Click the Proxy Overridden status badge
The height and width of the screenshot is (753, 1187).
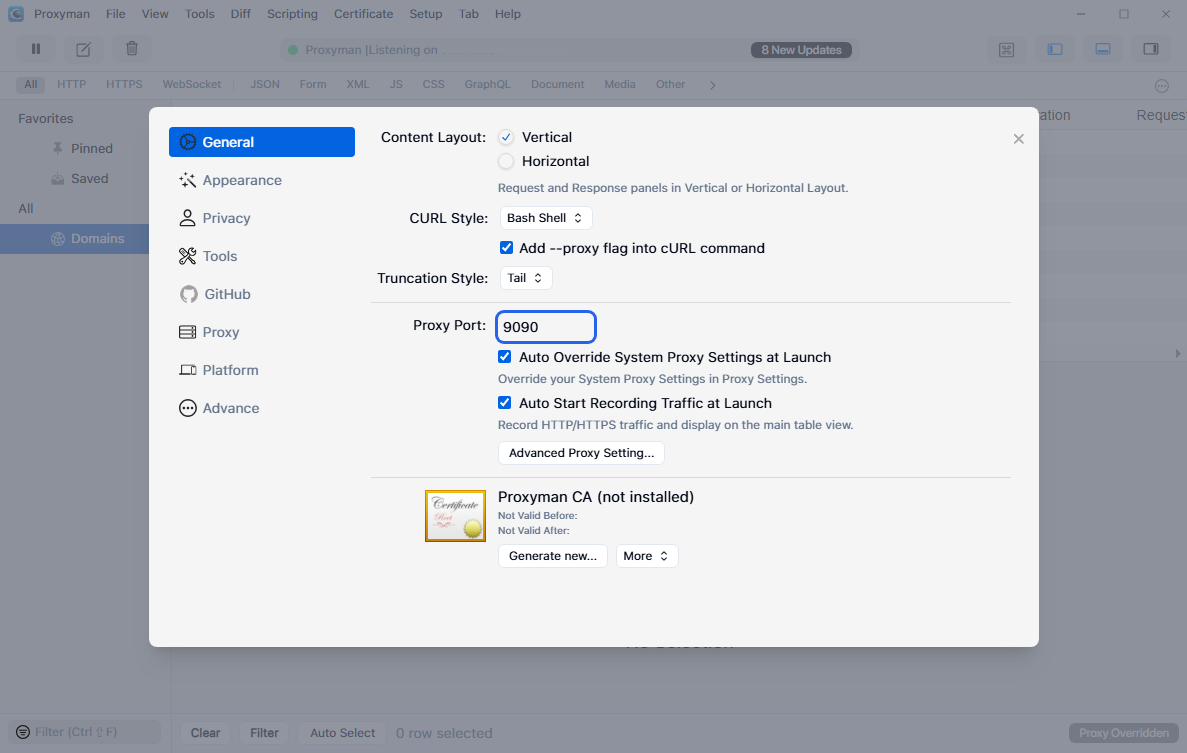pos(1124,733)
